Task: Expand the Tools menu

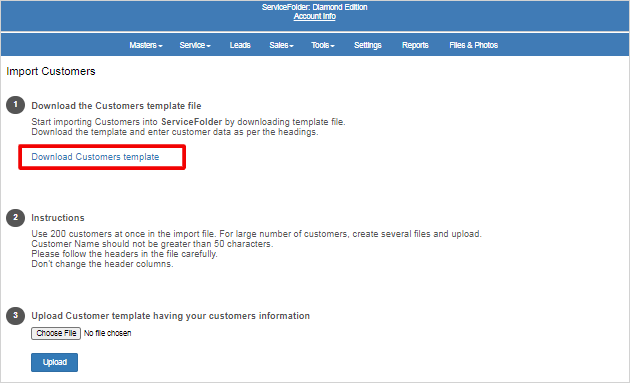Action: pos(323,45)
